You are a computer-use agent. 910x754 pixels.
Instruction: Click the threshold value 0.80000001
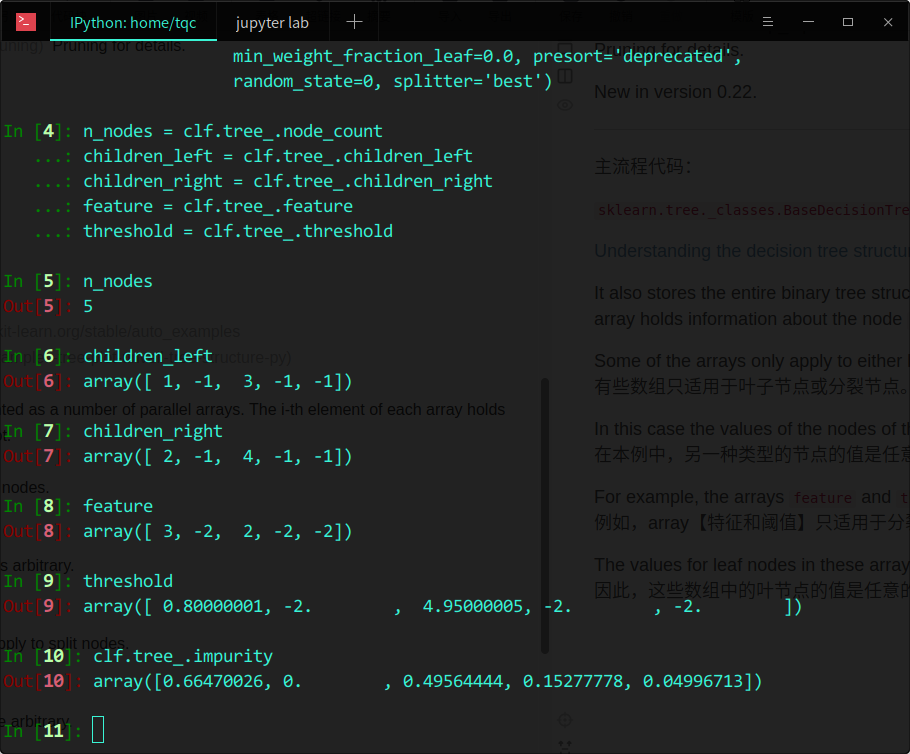pos(213,606)
